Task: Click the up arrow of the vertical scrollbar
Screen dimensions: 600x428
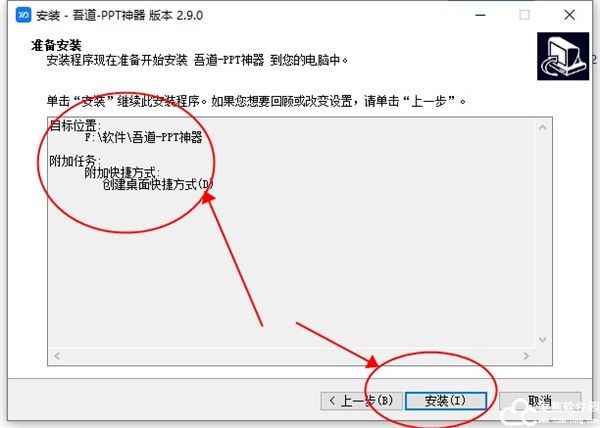Action: point(543,127)
